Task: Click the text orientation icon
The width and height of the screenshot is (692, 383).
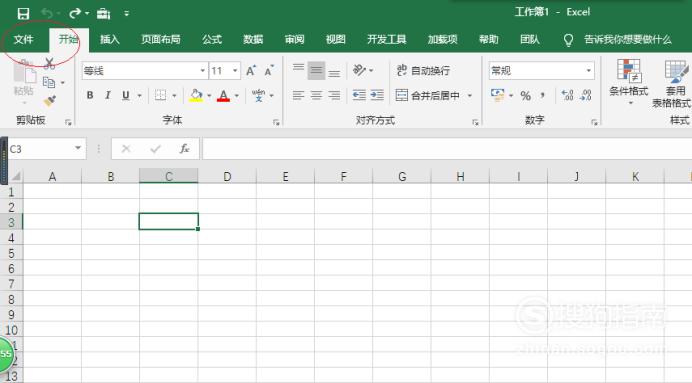Action: pos(359,70)
